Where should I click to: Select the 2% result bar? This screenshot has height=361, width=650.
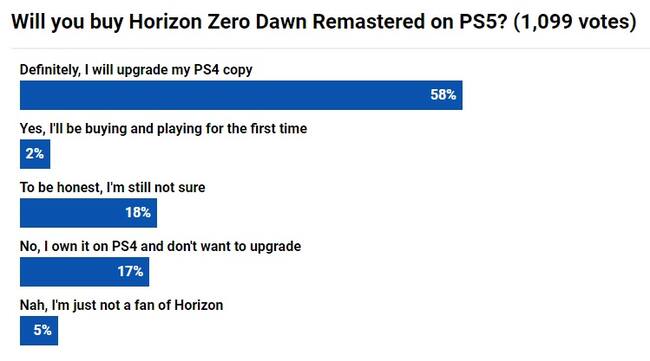(x=35, y=154)
